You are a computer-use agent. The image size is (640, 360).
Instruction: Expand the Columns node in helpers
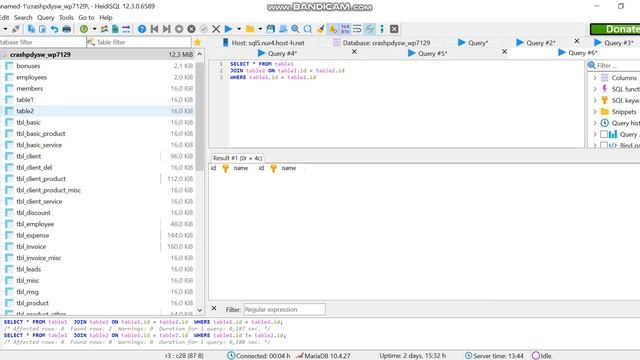[595, 78]
